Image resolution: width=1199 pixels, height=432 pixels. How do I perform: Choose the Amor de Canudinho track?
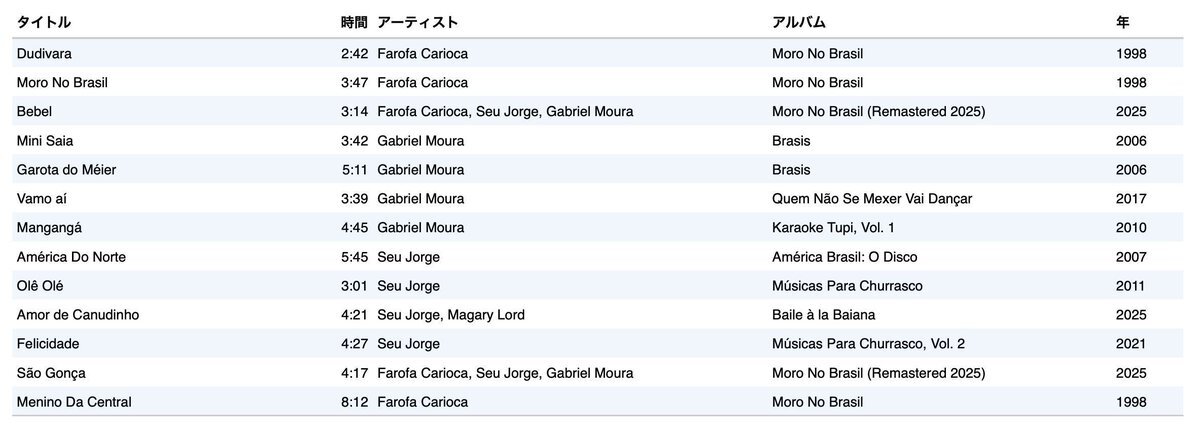598,315
